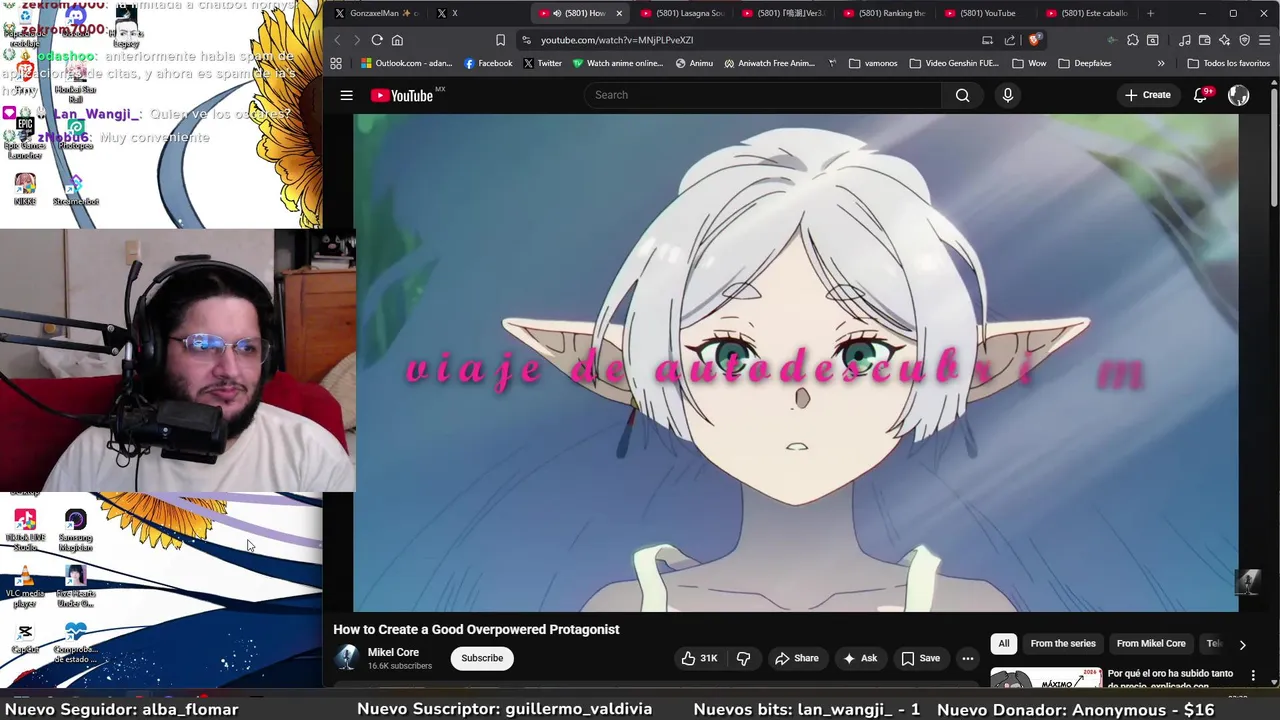Open the Watch anime online bookmark

pyautogui.click(x=617, y=63)
